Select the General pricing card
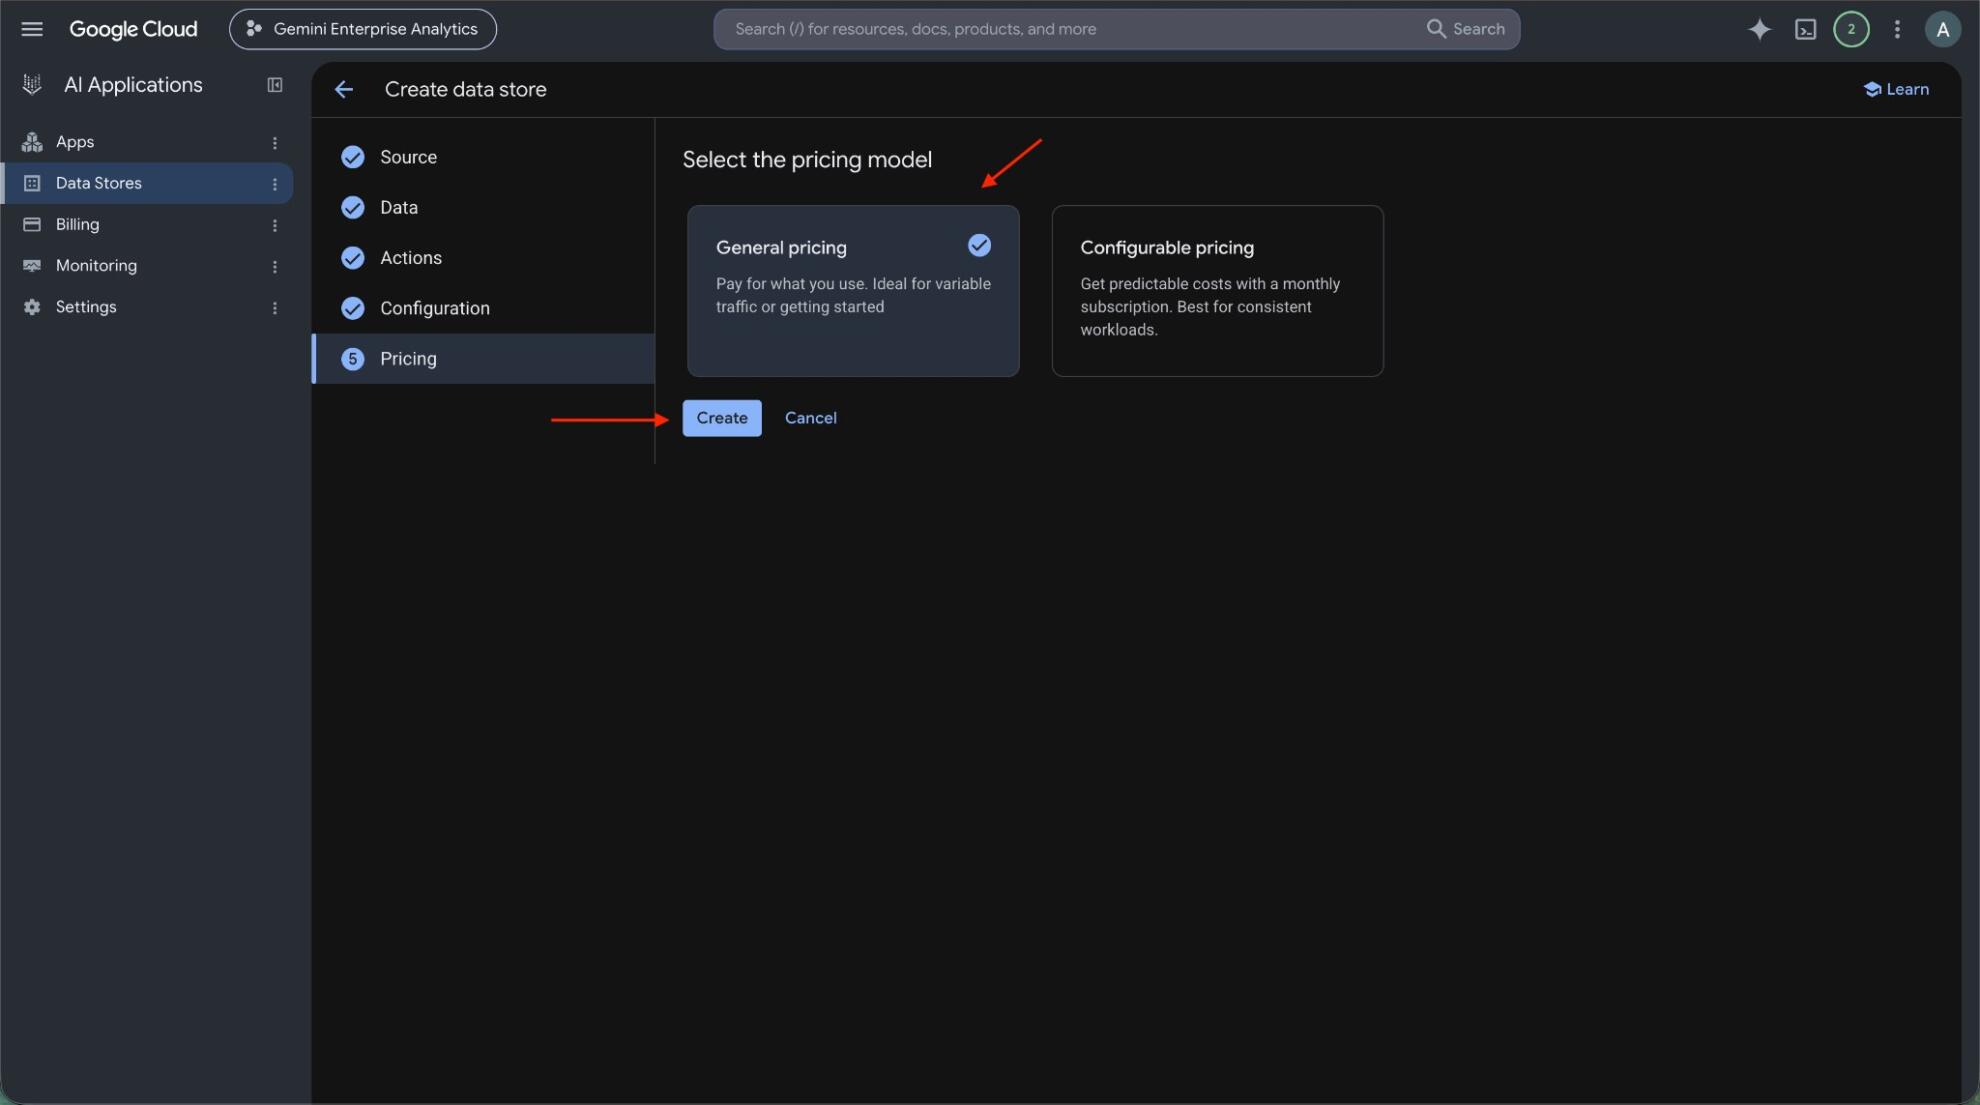 (x=853, y=291)
